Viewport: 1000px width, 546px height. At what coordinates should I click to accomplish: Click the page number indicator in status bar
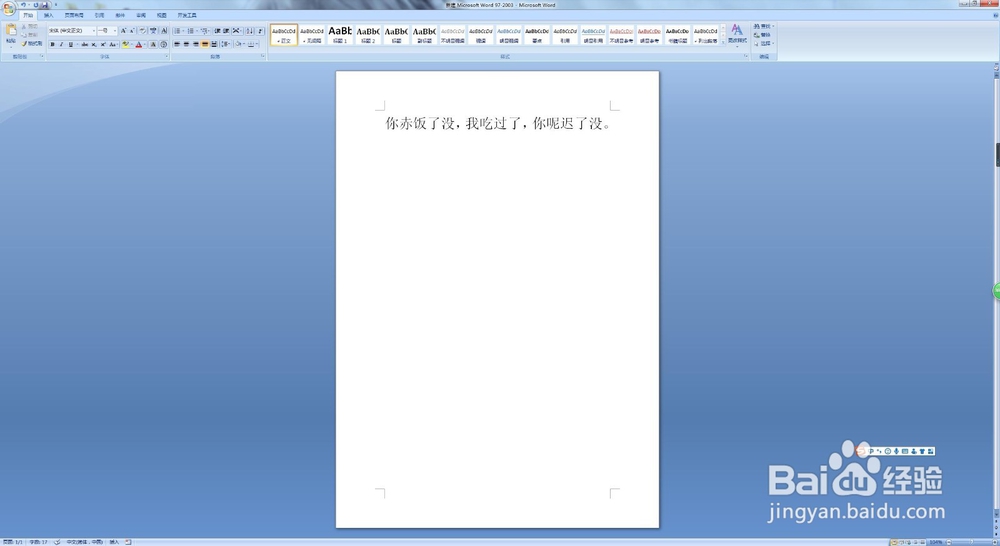13,542
